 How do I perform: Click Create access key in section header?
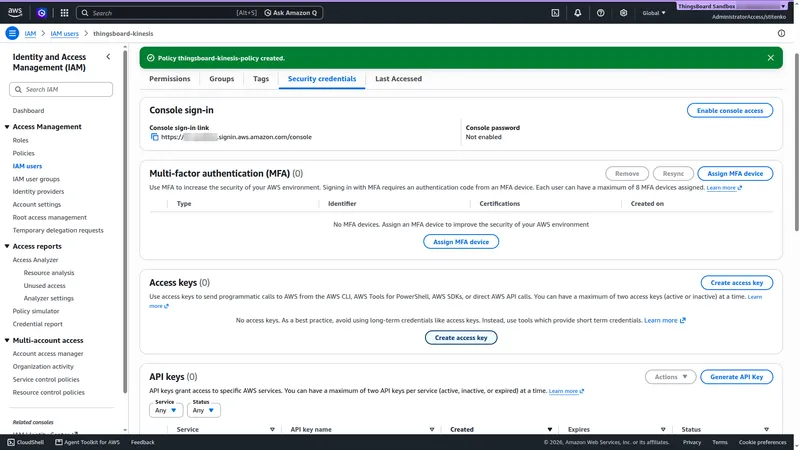click(736, 283)
